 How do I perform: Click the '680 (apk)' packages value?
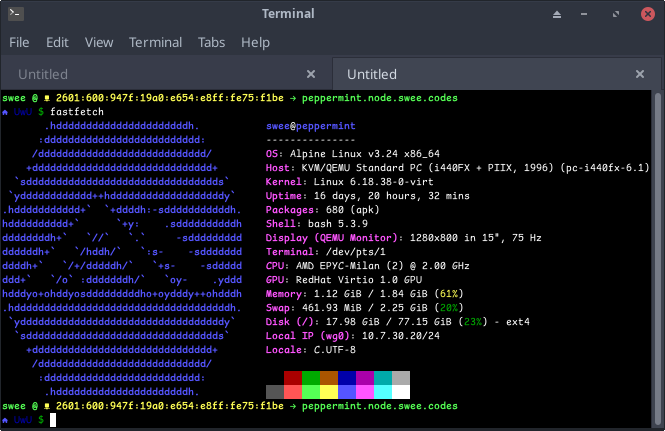(352, 210)
